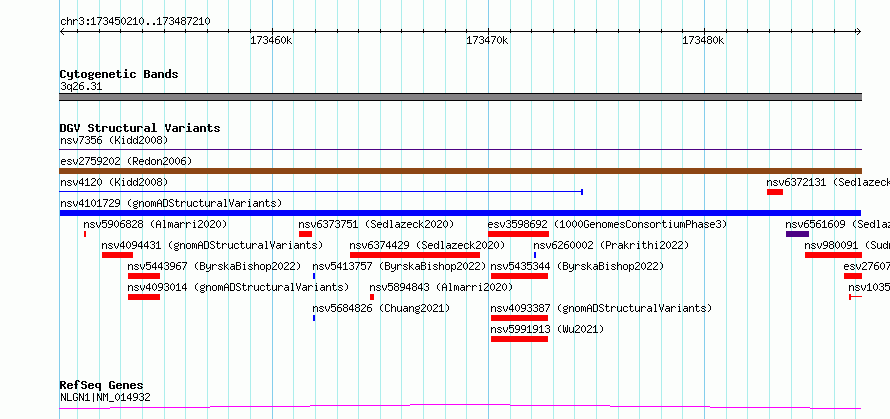Click the thick blue nsv4101729 variant bar

[460, 213]
